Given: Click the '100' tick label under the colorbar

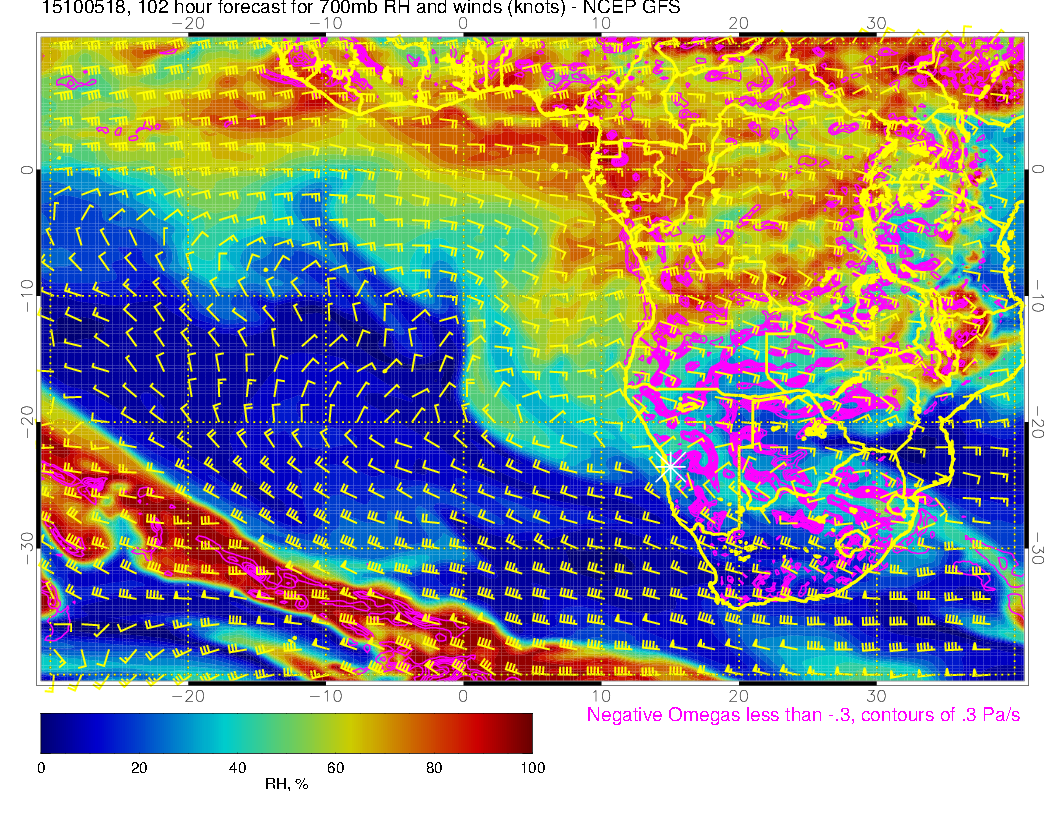Looking at the screenshot, I should coord(532,768).
